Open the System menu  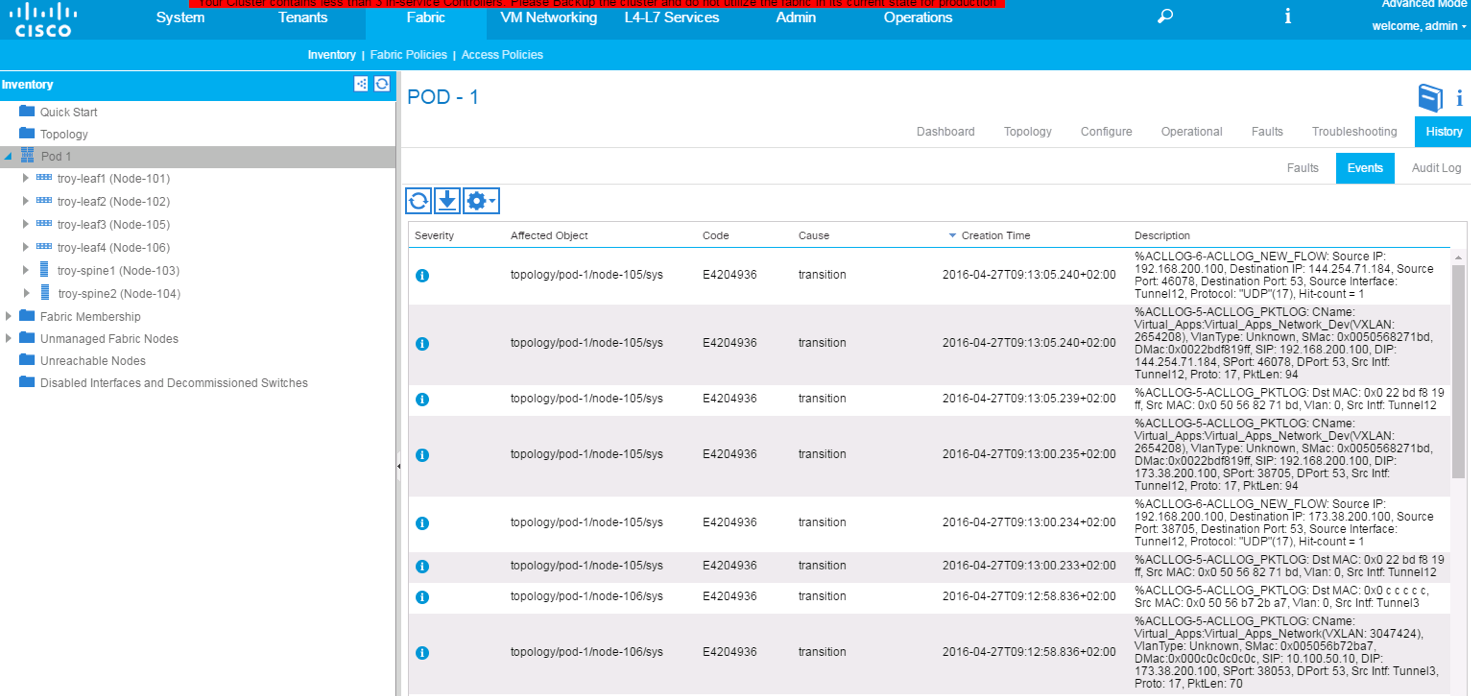tap(180, 18)
